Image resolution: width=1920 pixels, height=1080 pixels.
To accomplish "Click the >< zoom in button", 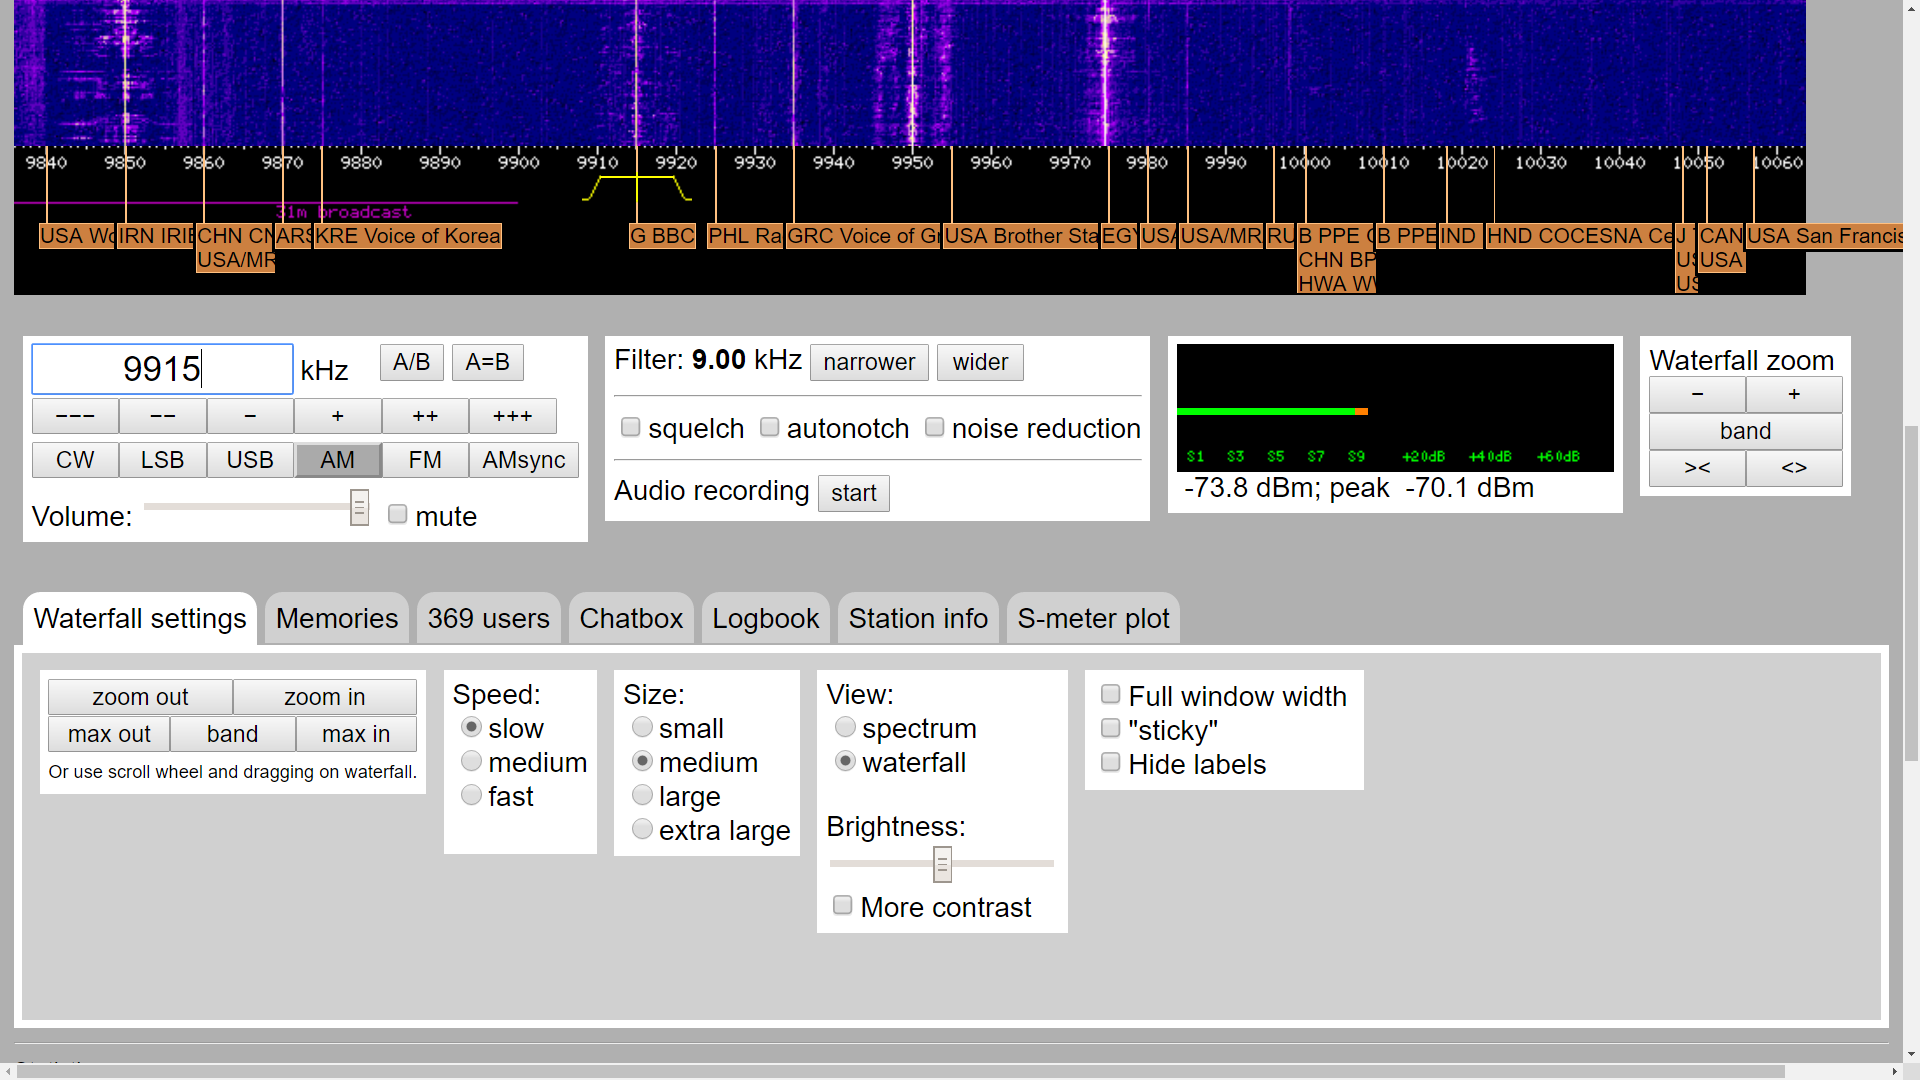I will tap(1697, 468).
